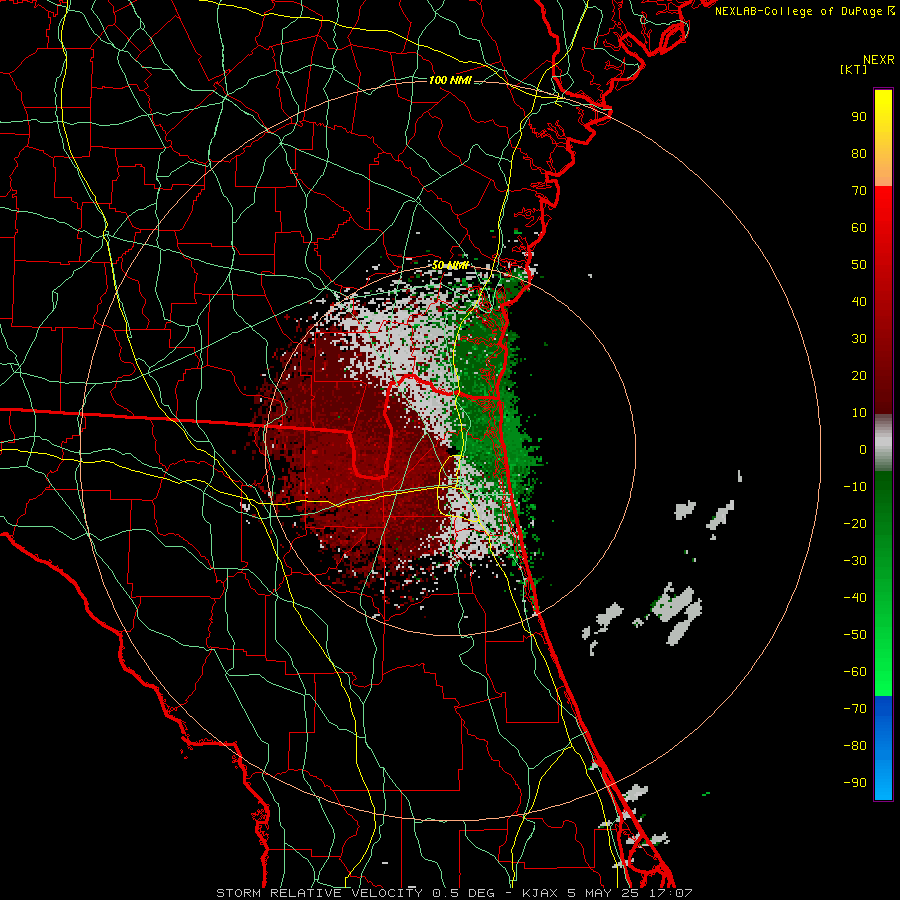Click the -10 scale label
Viewport: 900px width, 900px height.
855,487
